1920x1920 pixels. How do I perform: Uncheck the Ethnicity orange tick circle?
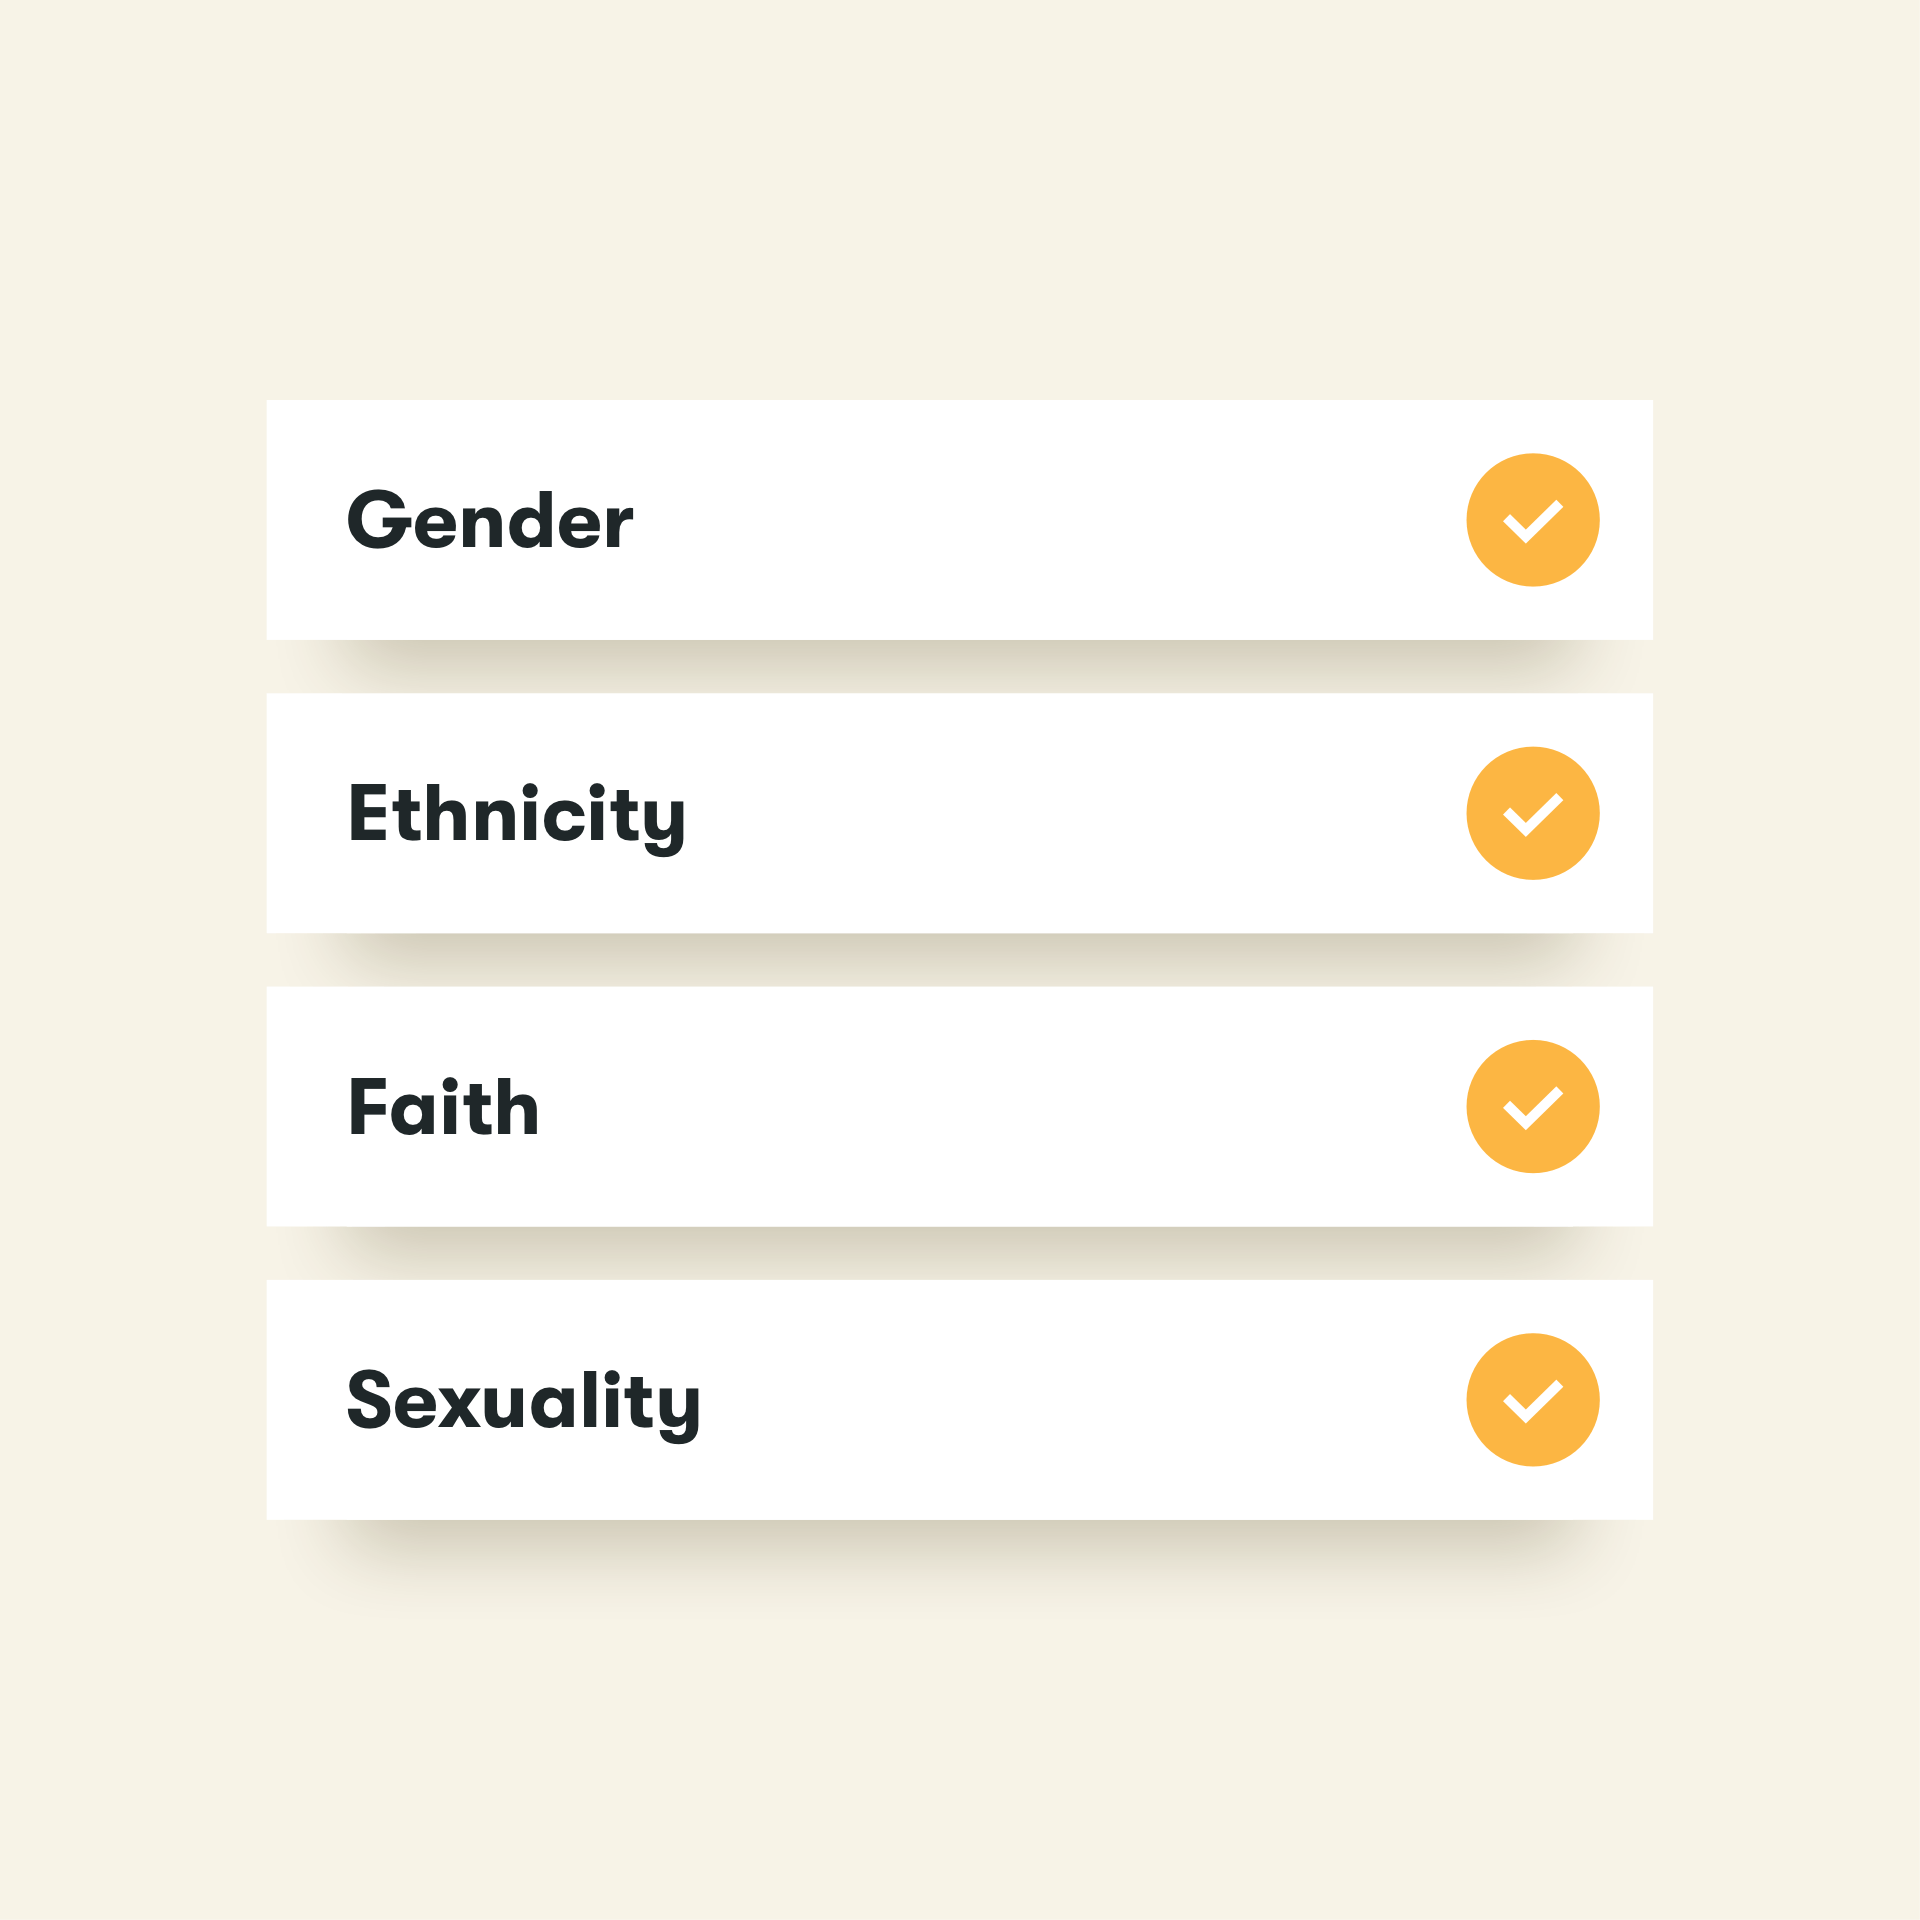click(1532, 813)
